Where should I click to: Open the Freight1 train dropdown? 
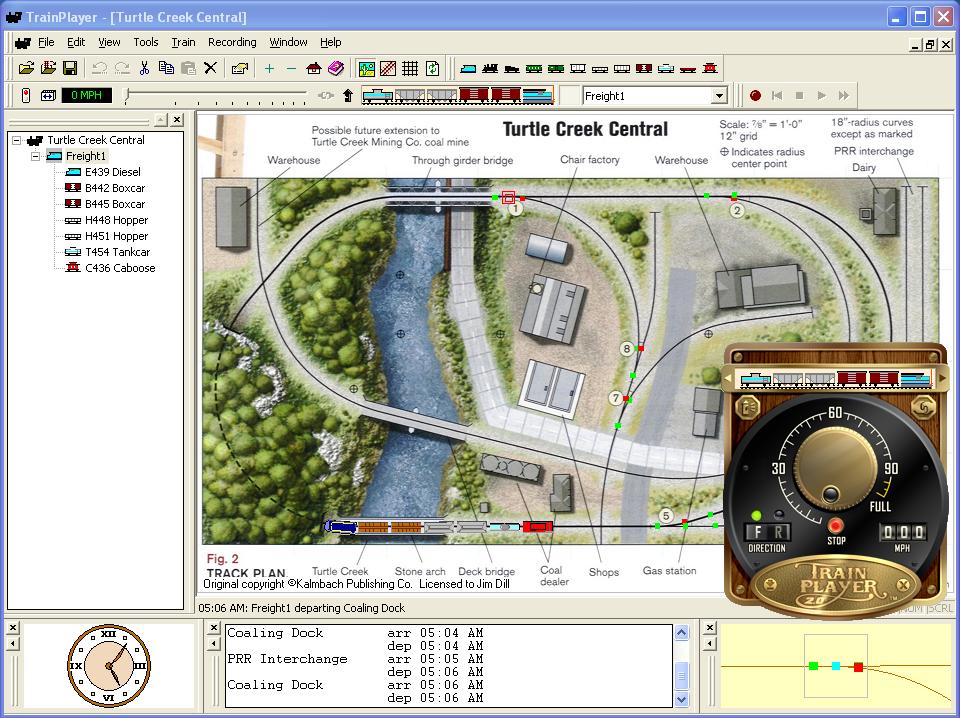718,96
